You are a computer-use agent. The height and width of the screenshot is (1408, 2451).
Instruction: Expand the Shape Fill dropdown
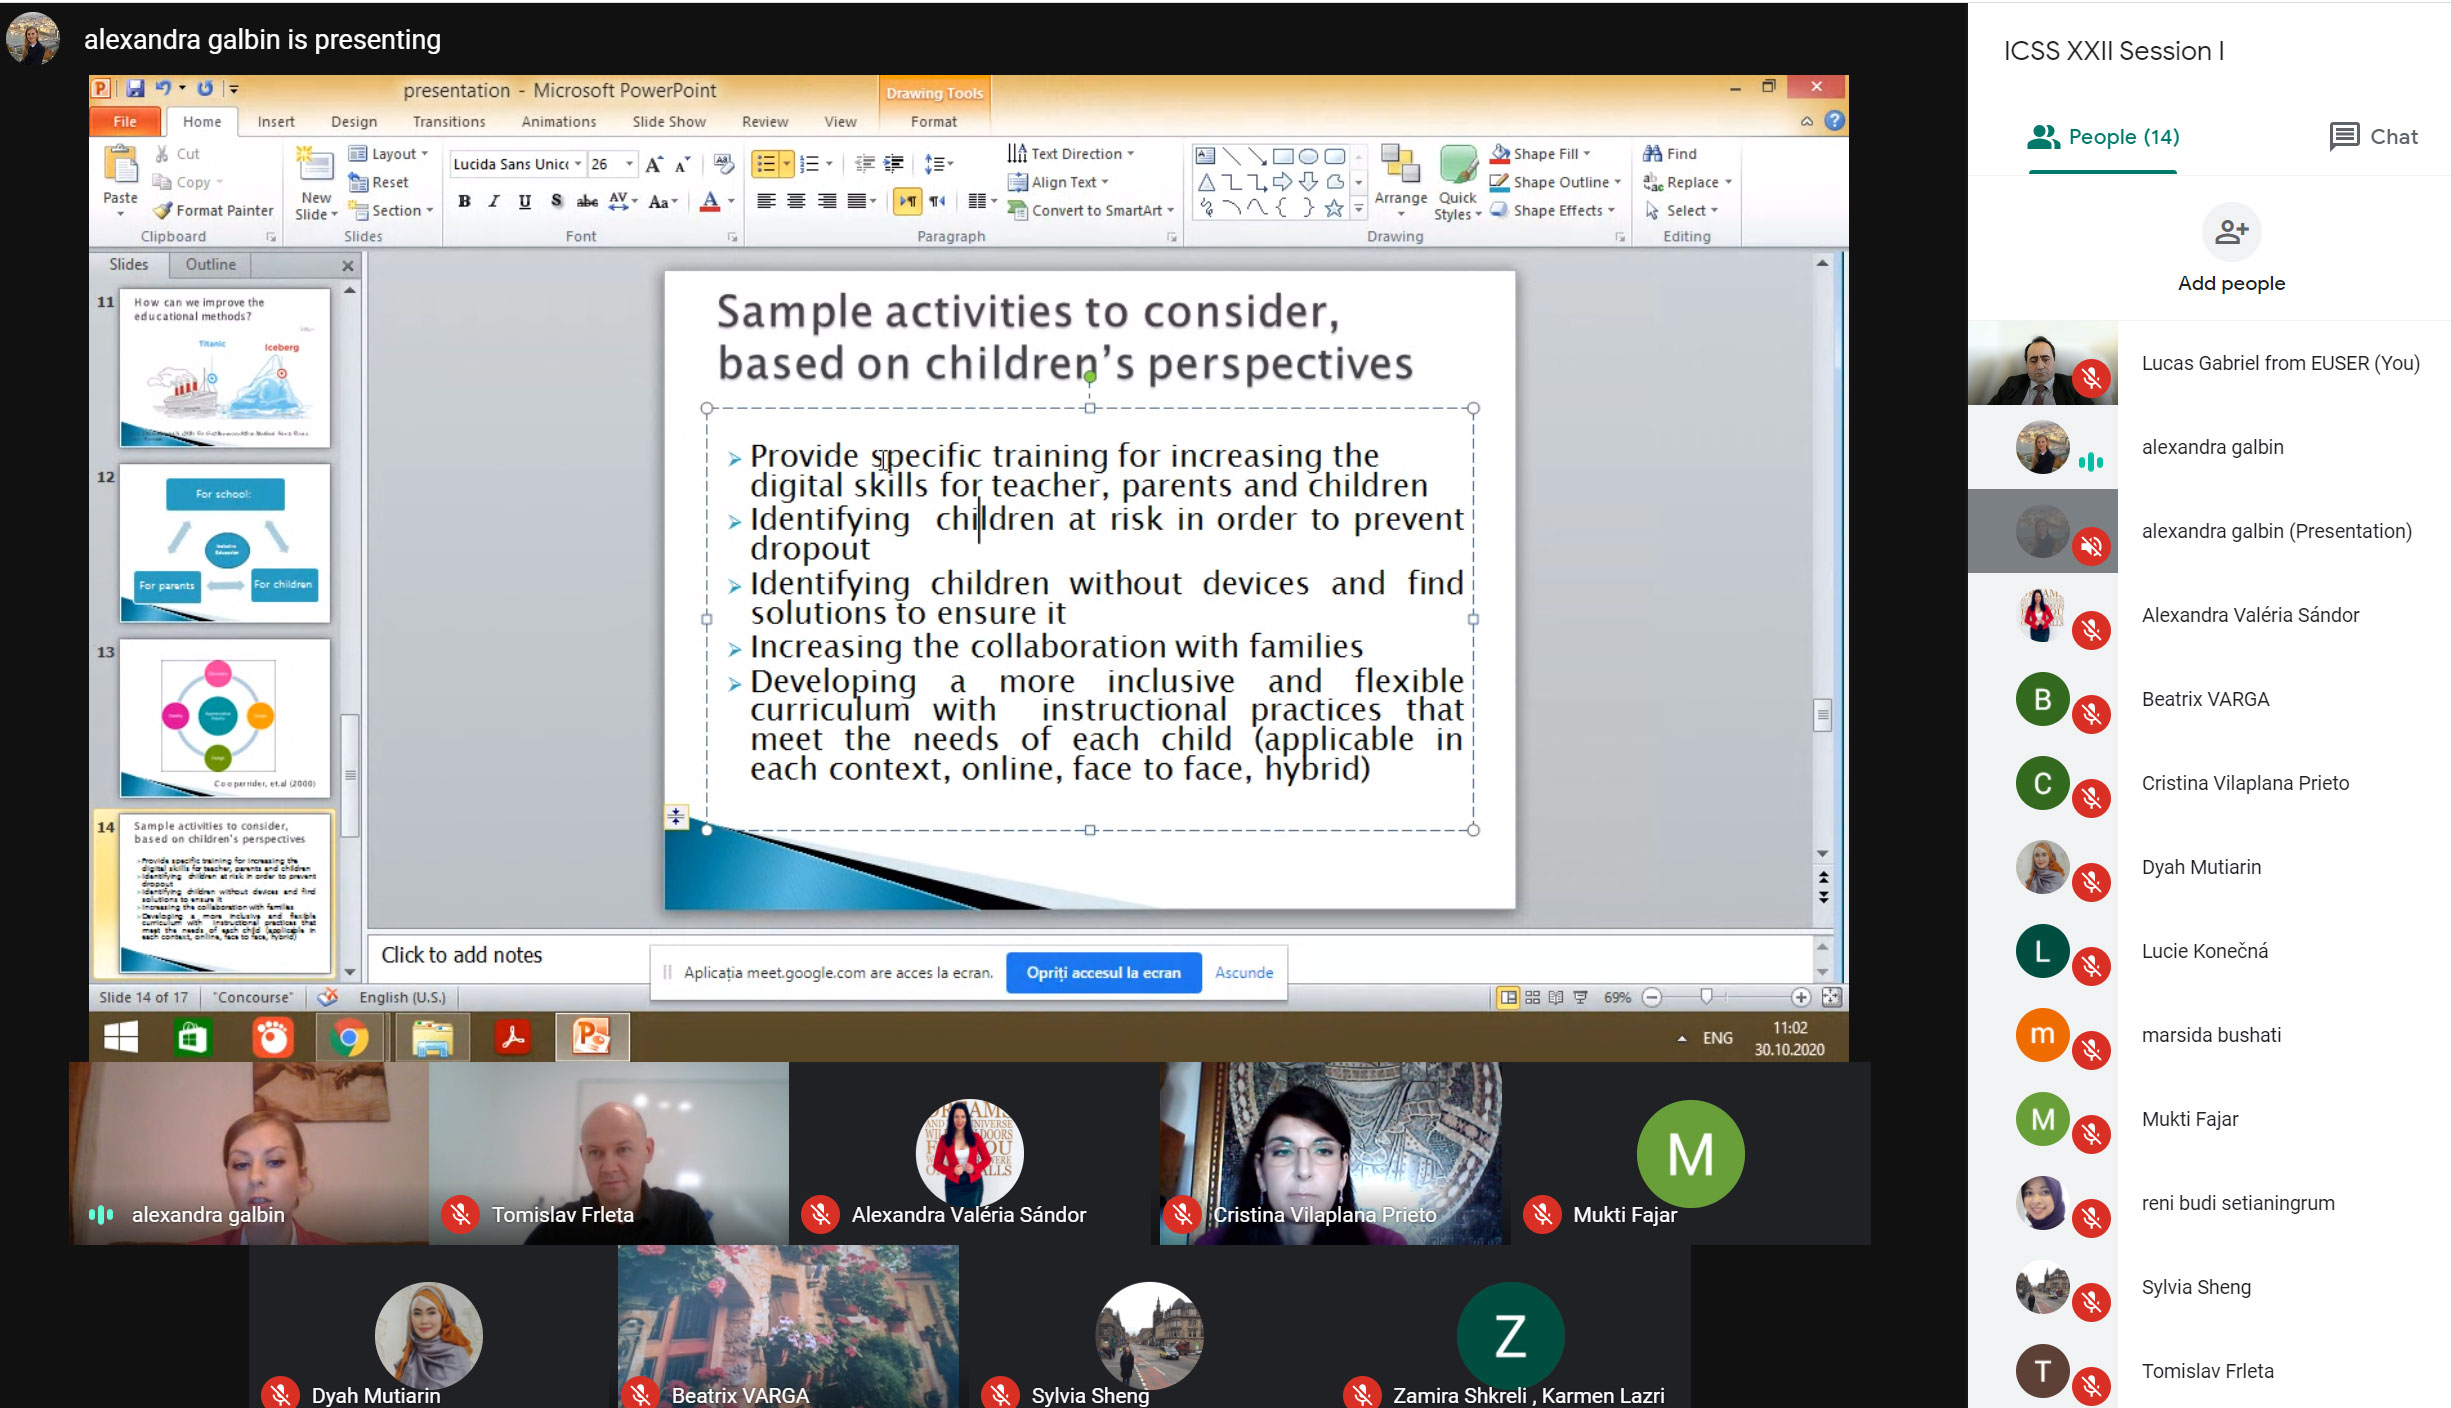point(1587,153)
